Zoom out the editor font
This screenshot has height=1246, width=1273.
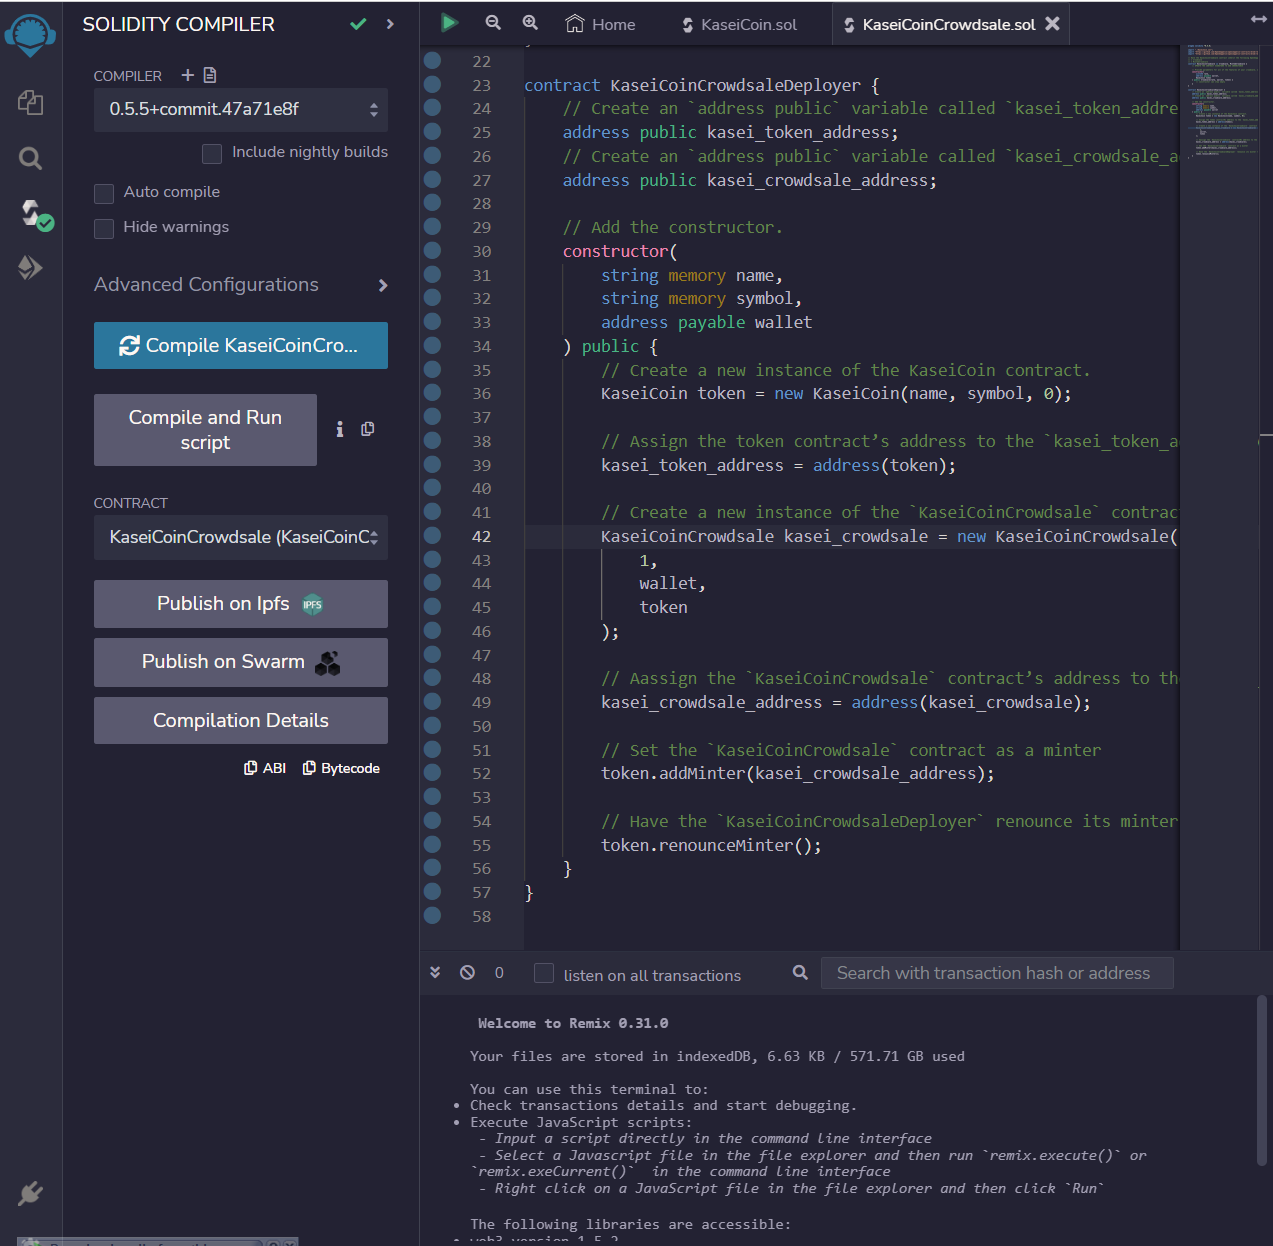click(493, 22)
